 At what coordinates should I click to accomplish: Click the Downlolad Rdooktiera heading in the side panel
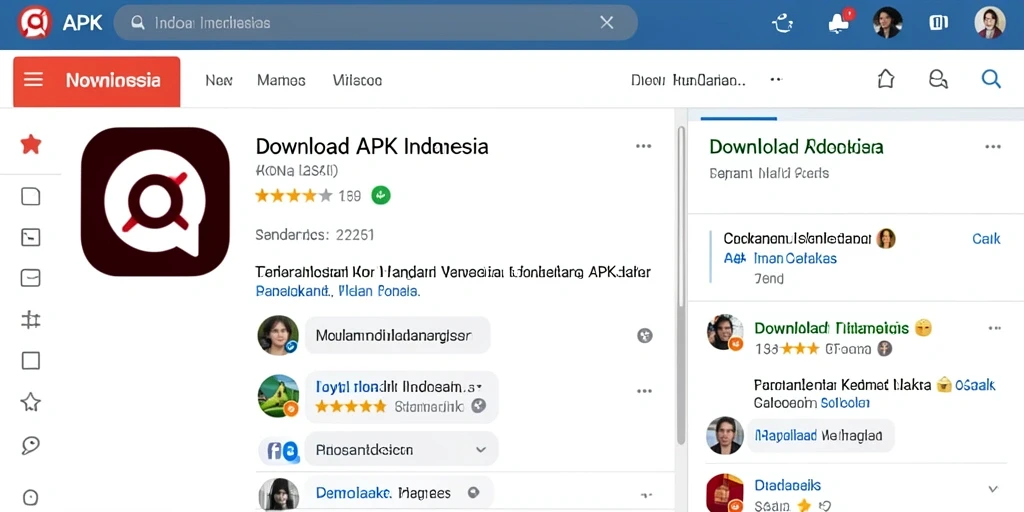click(796, 146)
